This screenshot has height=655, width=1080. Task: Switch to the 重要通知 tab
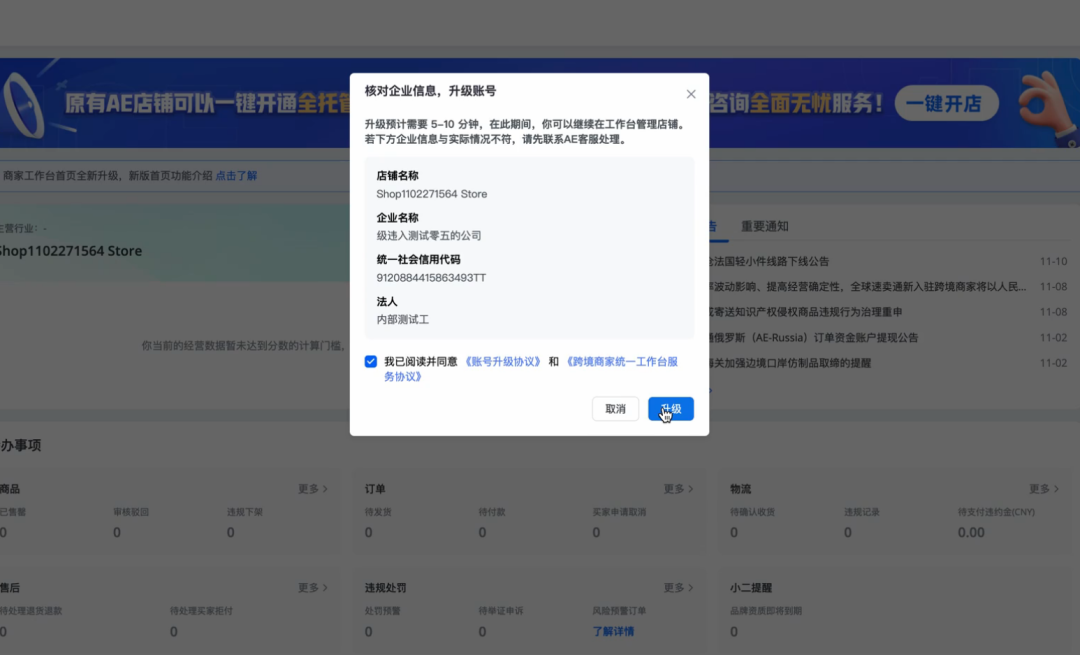pyautogui.click(x=764, y=226)
